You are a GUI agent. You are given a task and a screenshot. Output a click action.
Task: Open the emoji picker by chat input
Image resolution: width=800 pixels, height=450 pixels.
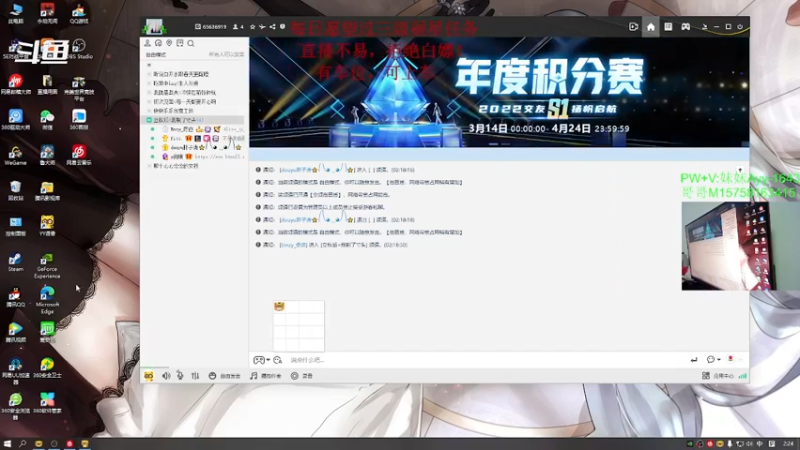point(278,360)
